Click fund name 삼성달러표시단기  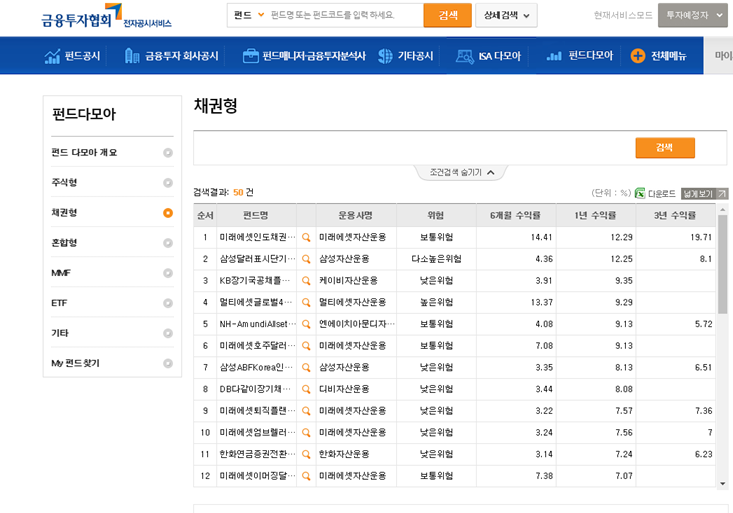point(257,259)
